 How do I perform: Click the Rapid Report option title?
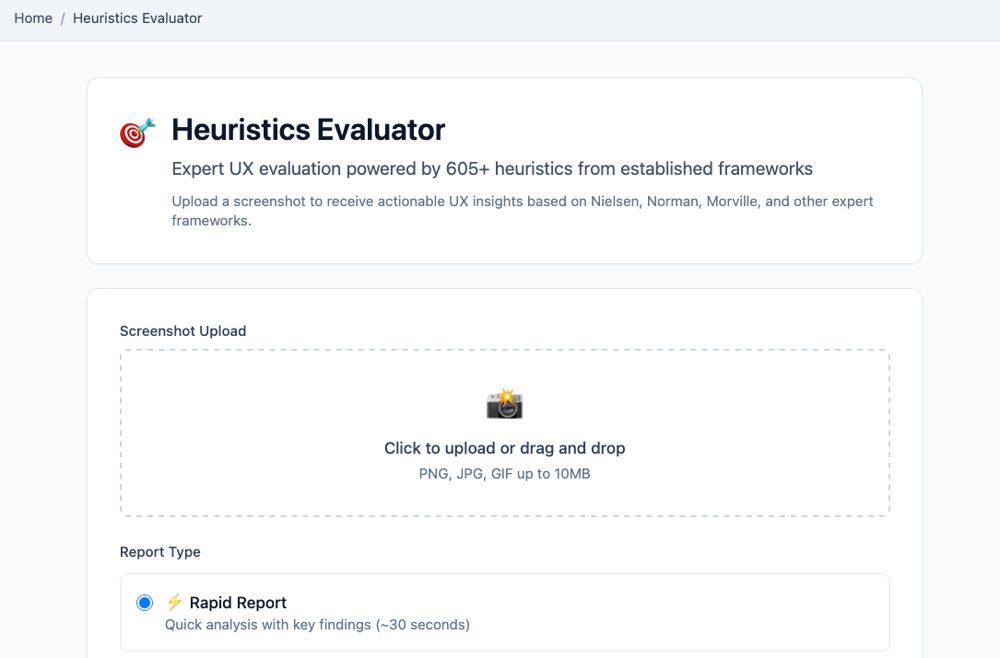pyautogui.click(x=238, y=603)
